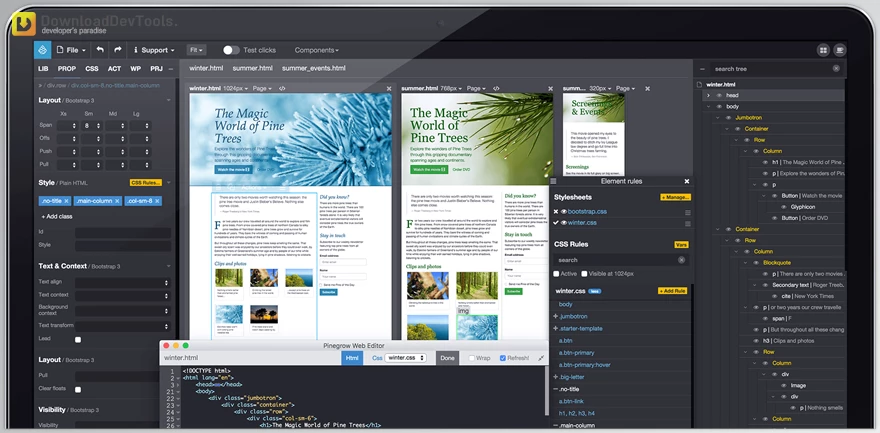Open the grid layout view icon at top right
The width and height of the screenshot is (880, 433).
click(x=823, y=50)
